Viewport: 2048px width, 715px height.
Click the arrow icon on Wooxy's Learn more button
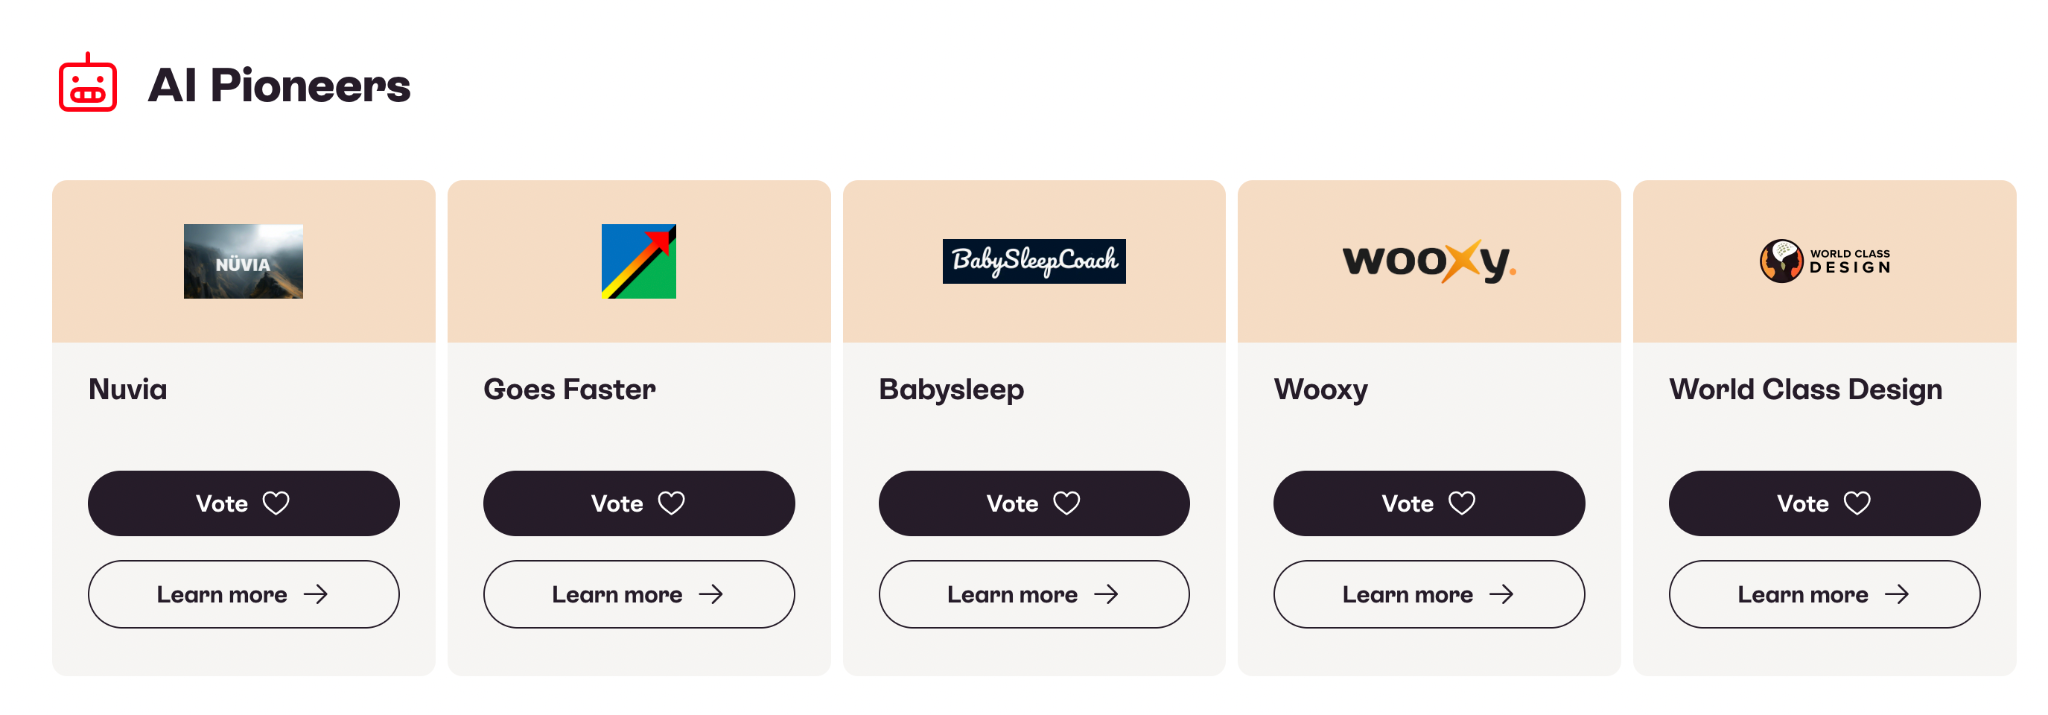coord(1501,594)
